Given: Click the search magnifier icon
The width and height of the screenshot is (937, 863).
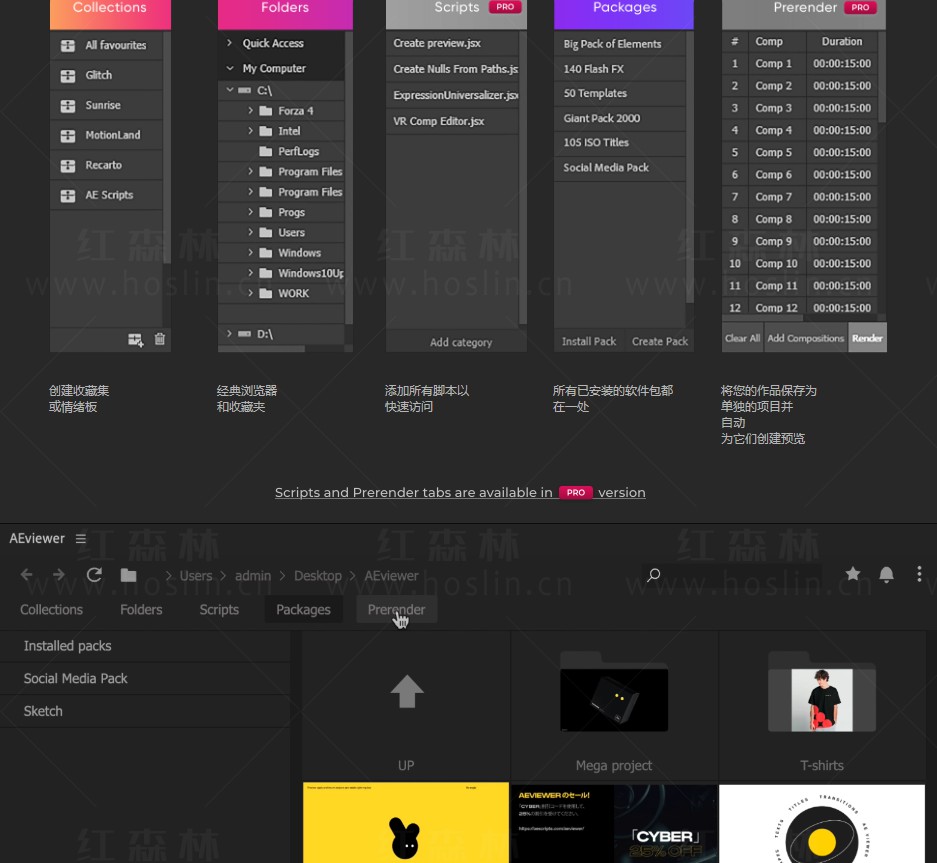Looking at the screenshot, I should (654, 575).
